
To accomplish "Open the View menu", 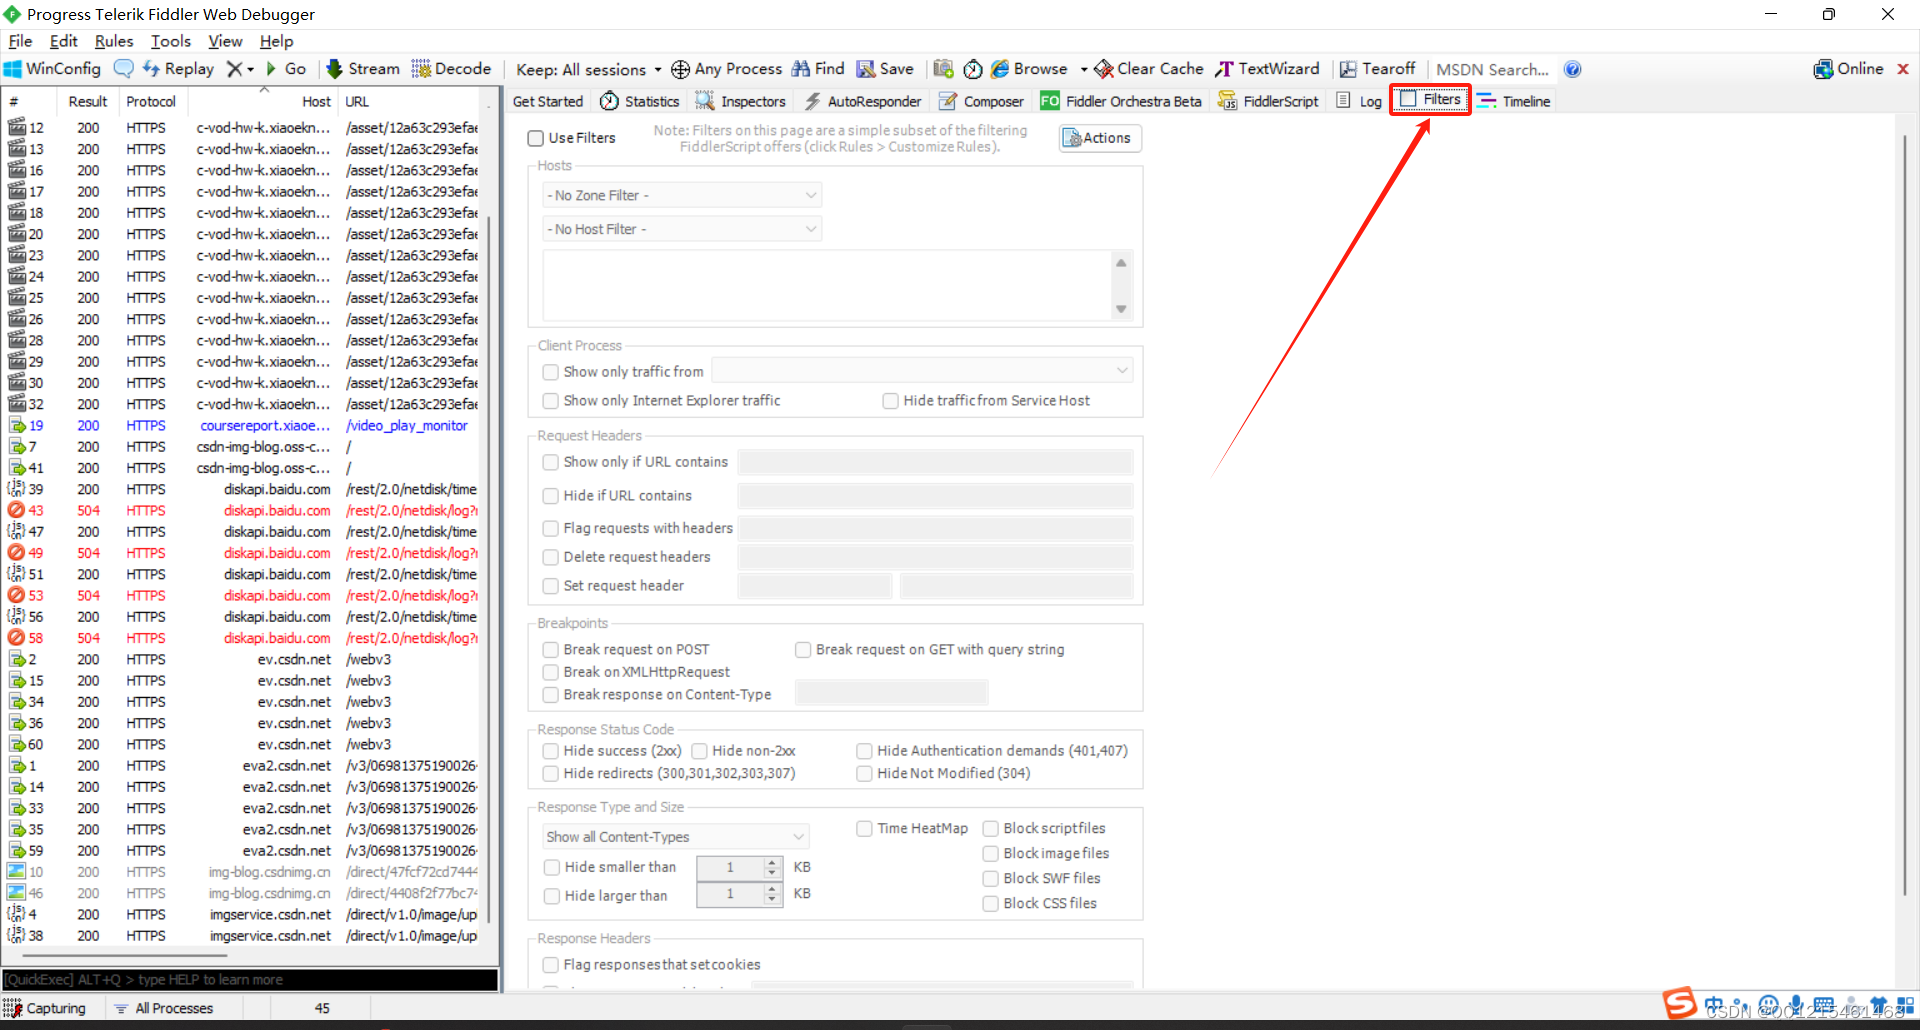I will 225,41.
